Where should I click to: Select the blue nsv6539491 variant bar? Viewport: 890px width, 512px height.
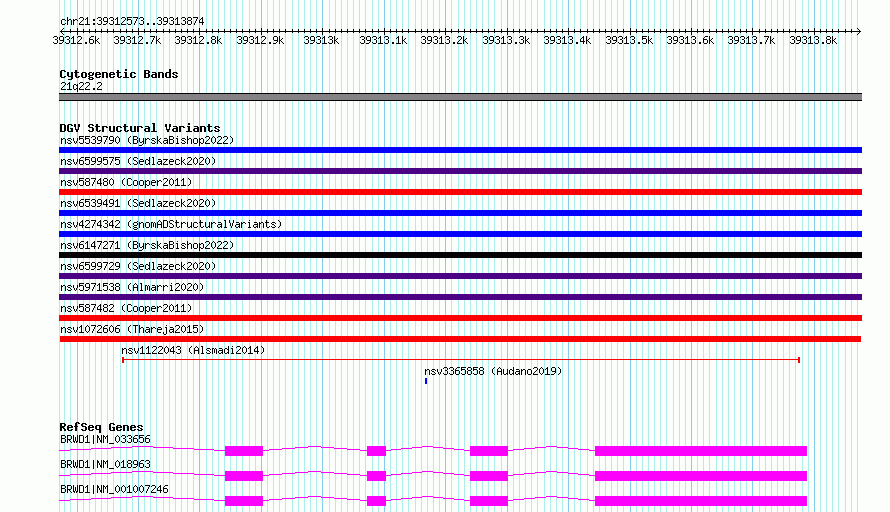(x=460, y=213)
